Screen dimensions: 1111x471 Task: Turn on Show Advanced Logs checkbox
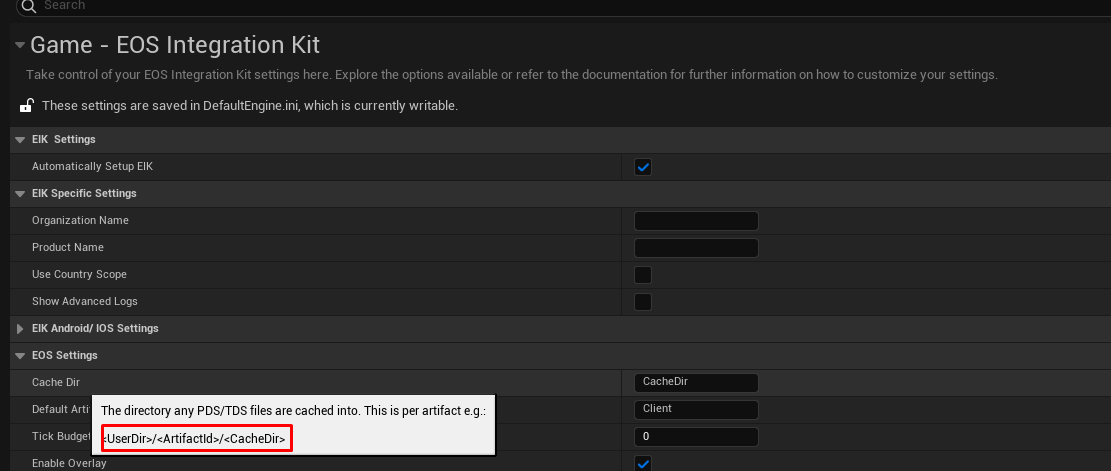[x=643, y=302]
